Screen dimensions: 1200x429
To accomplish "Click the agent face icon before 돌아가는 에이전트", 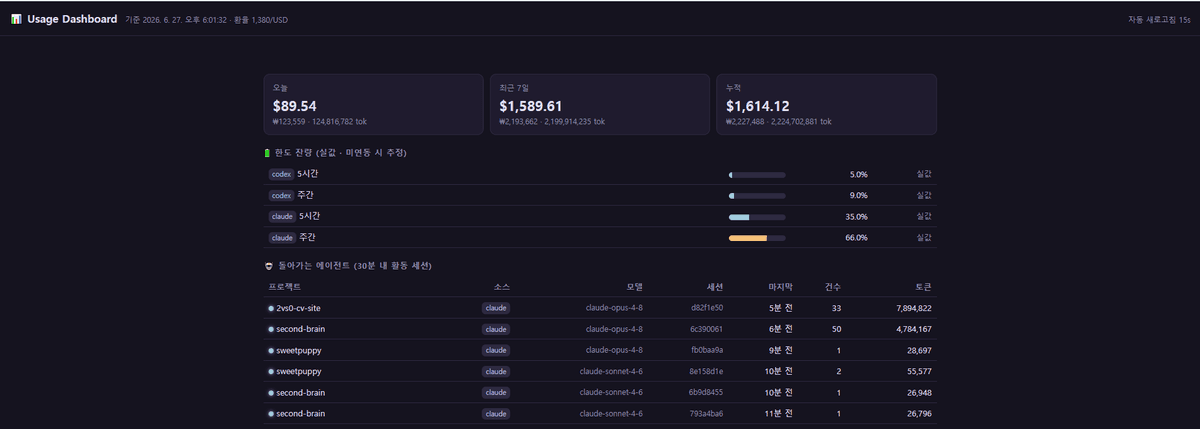I will pyautogui.click(x=269, y=266).
